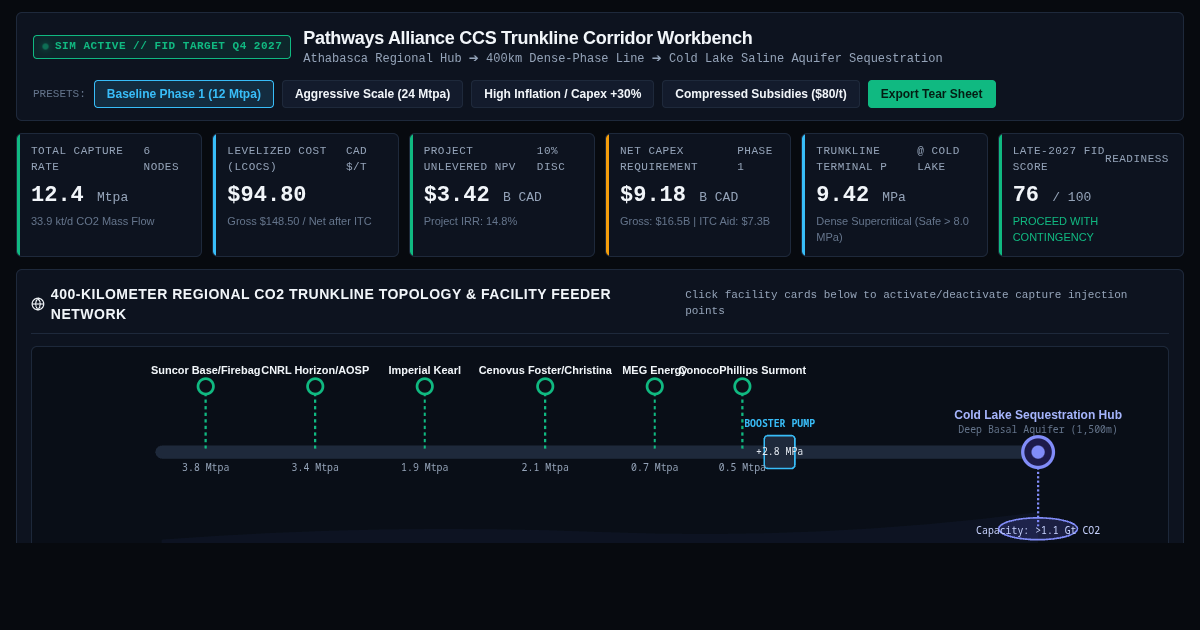
Task: Click Deep Basal Aquifer (1,500m) label
Action: 1038,430
